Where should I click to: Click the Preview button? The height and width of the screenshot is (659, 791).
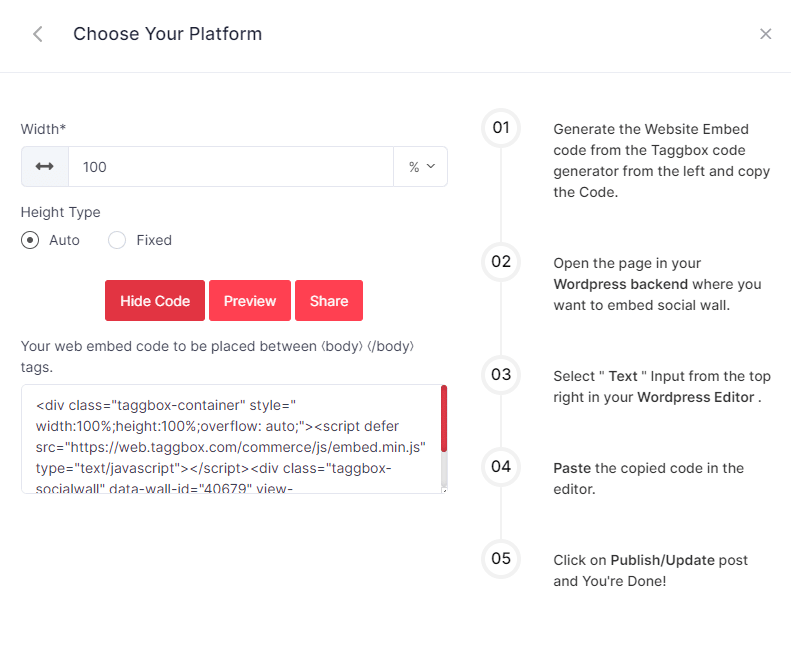(250, 301)
